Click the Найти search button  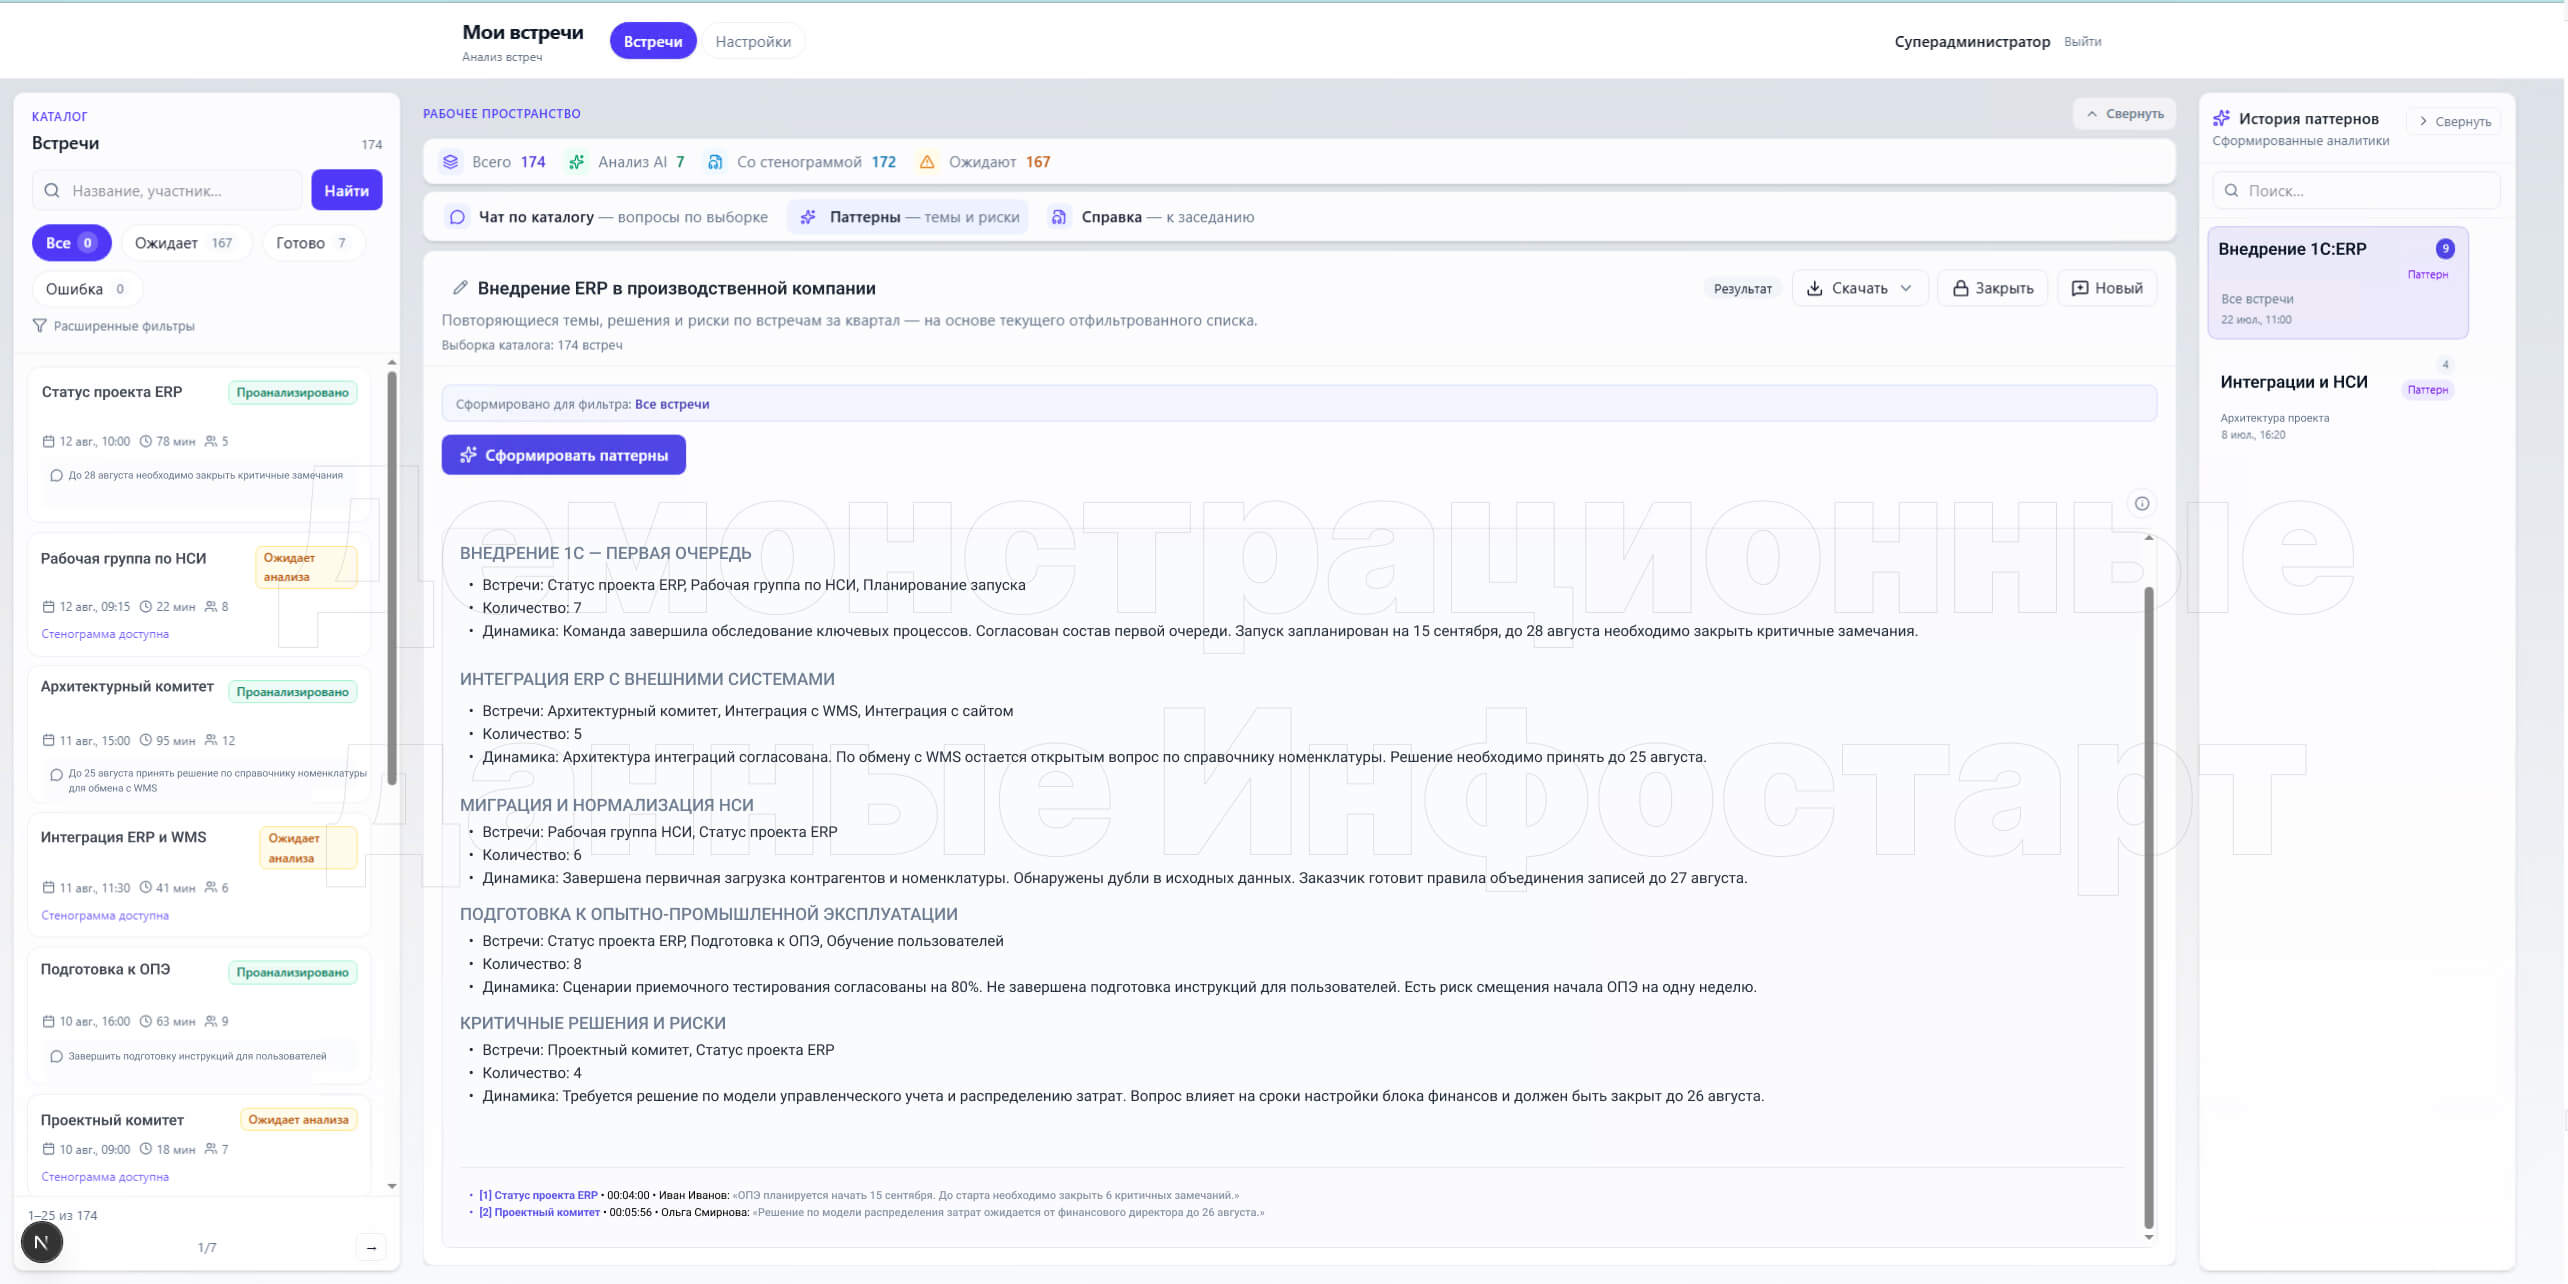pos(346,190)
